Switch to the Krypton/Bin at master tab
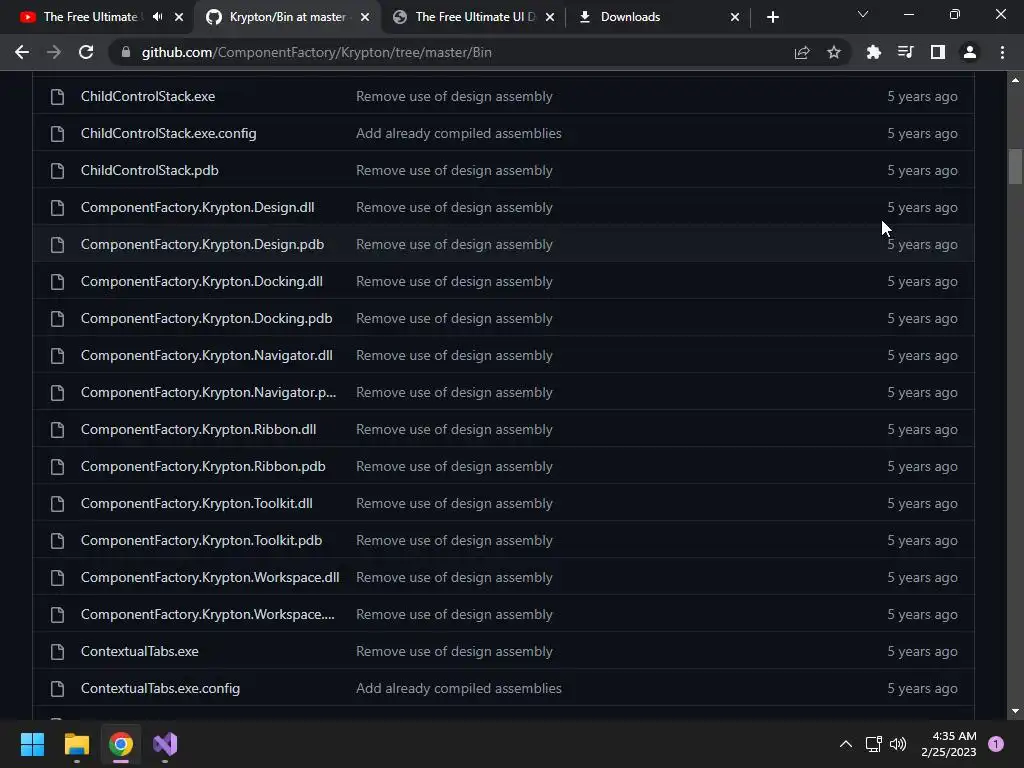 tap(287, 17)
